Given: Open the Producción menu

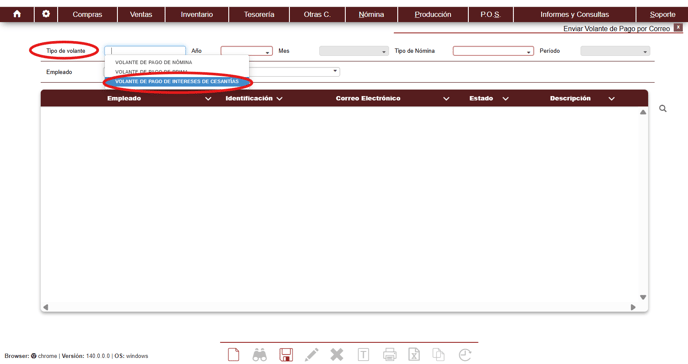Looking at the screenshot, I should coord(433,14).
